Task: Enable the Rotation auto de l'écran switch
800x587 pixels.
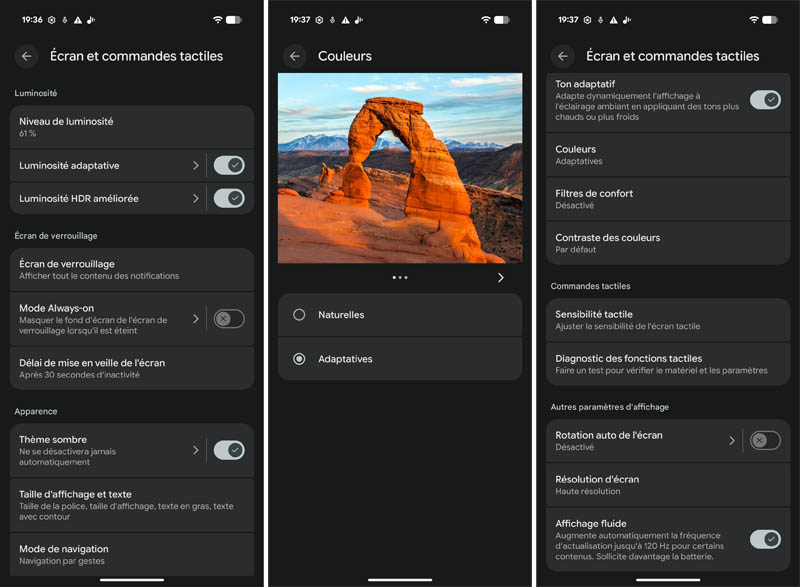Action: coord(765,441)
